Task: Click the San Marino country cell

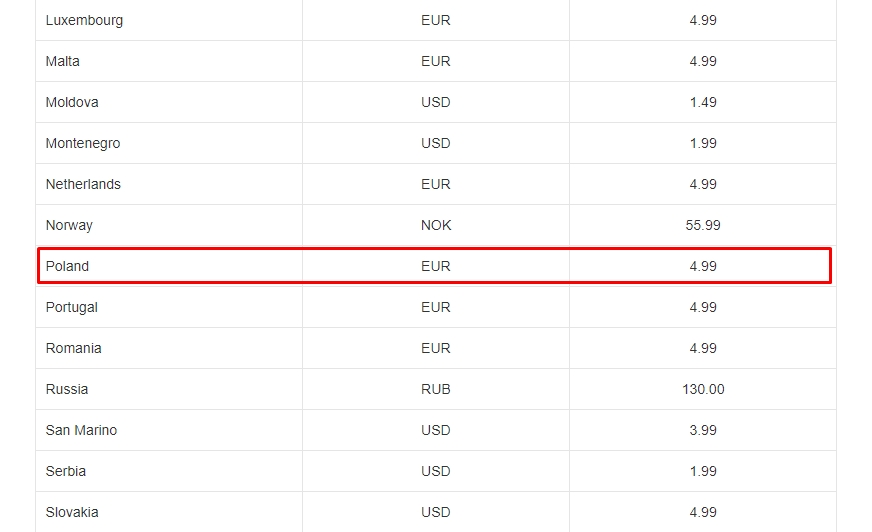Action: 81,430
